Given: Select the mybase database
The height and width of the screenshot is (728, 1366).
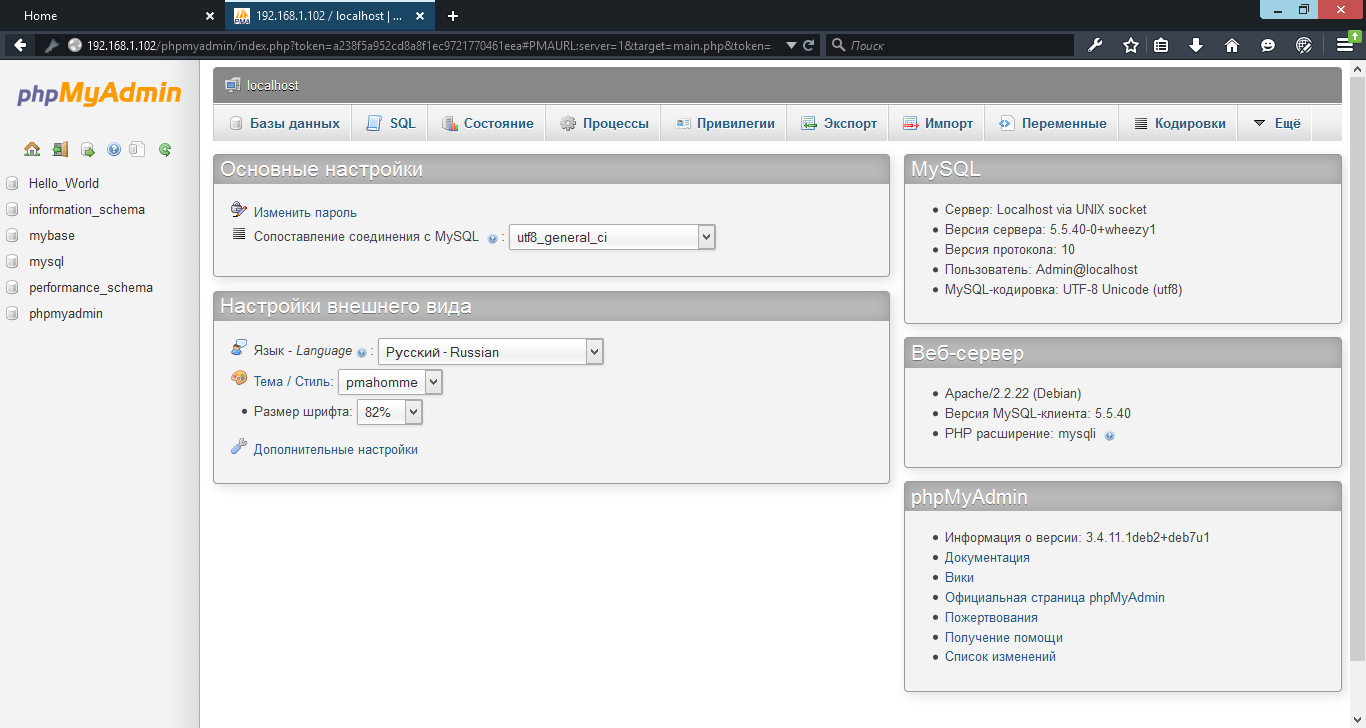Looking at the screenshot, I should pyautogui.click(x=52, y=236).
